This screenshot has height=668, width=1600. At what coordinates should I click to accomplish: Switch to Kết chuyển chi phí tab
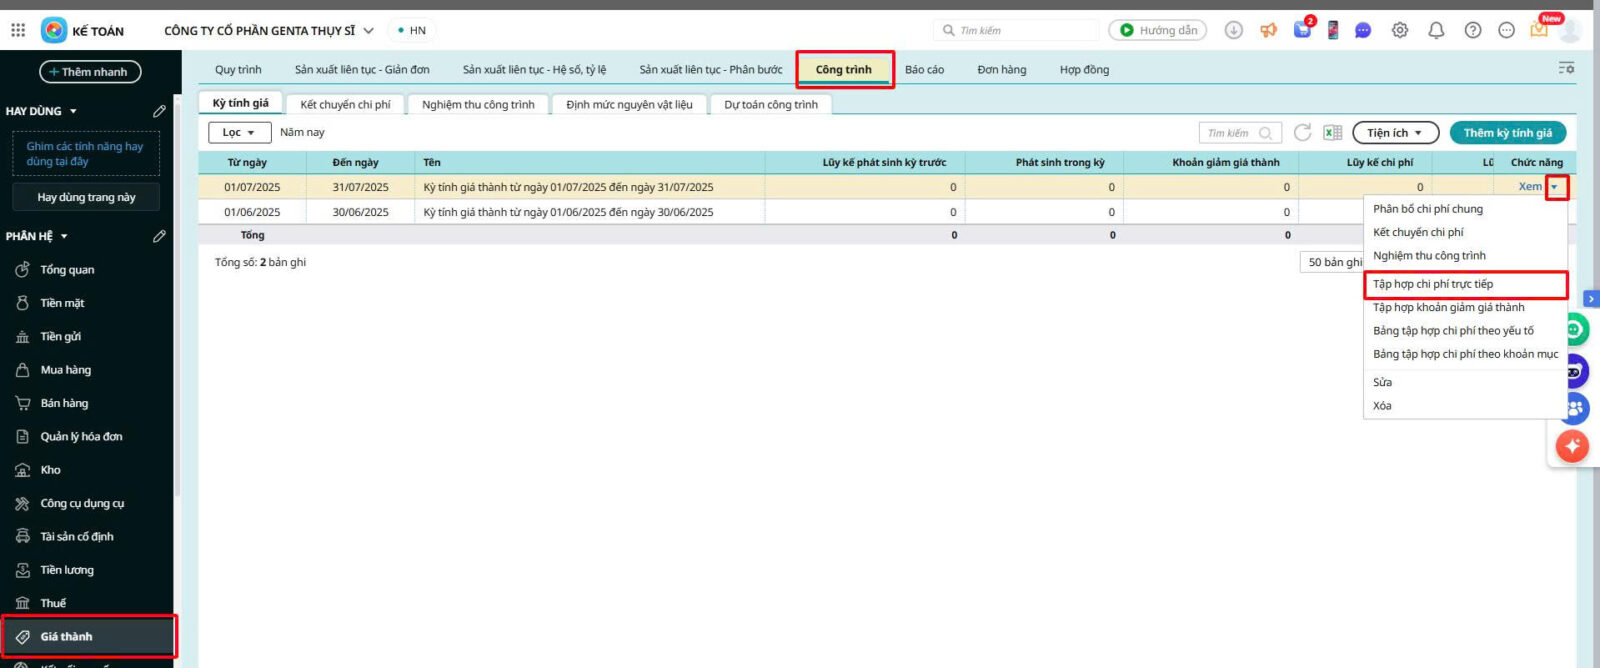pos(345,105)
